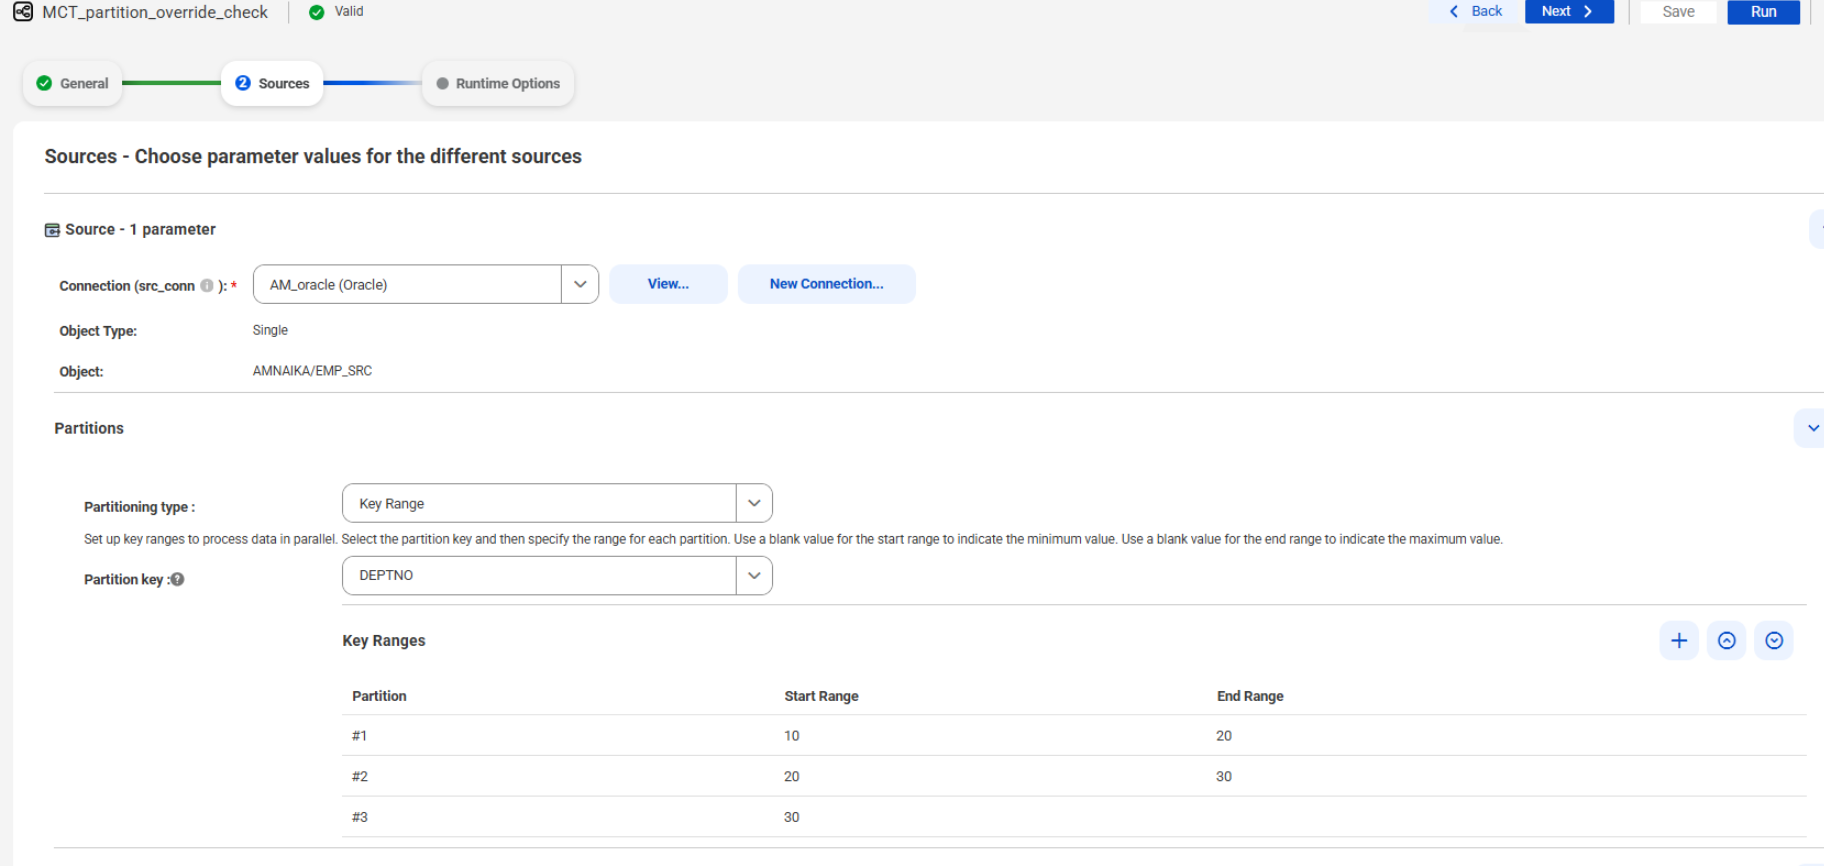Add a new key range with plus icon
Viewport: 1824px width, 866px height.
1679,641
